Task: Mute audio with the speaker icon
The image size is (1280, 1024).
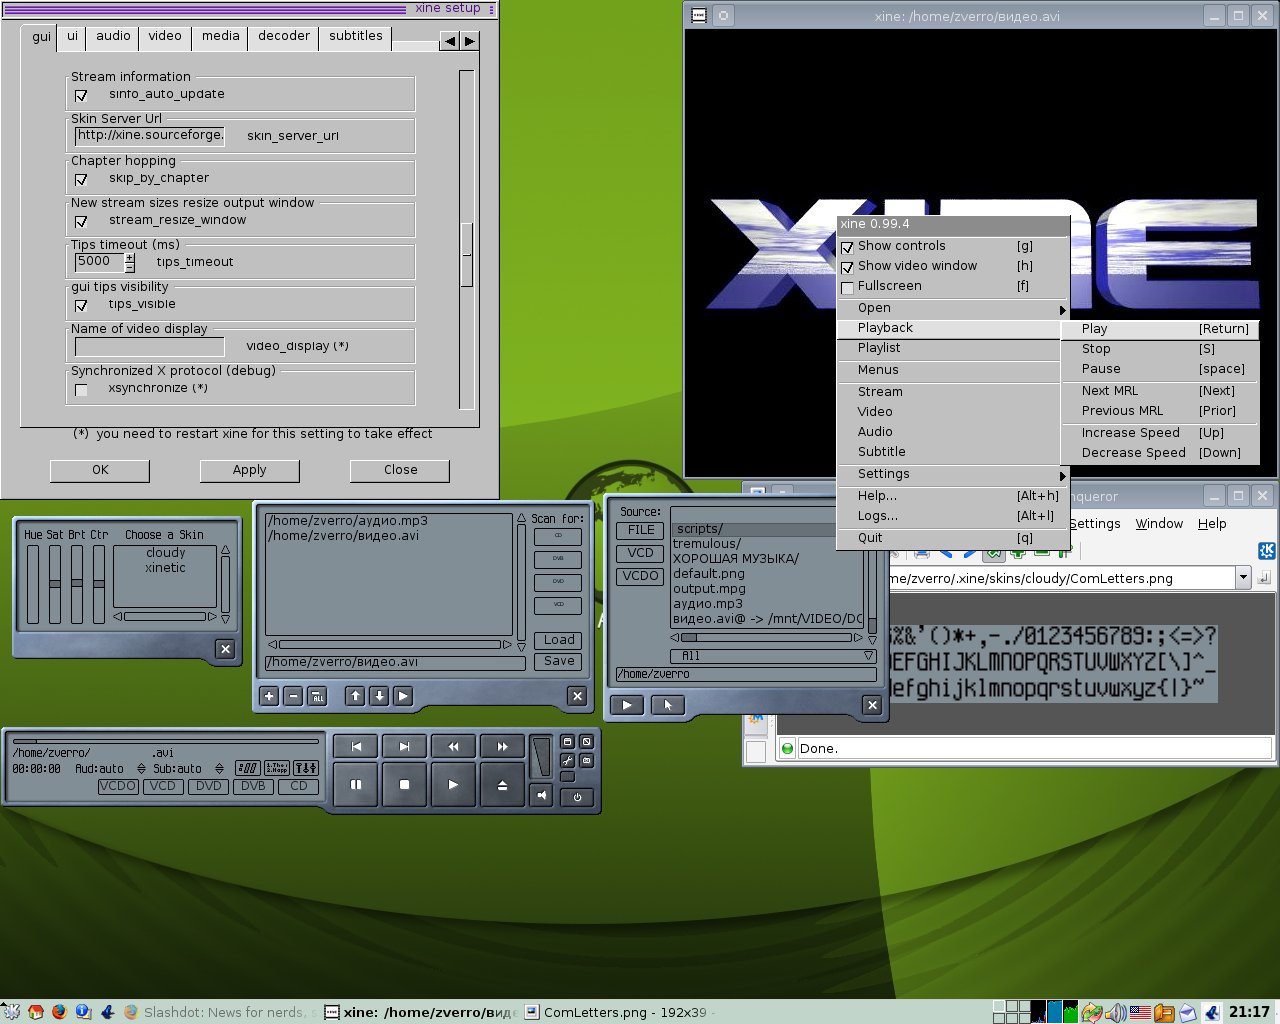Action: click(x=541, y=795)
